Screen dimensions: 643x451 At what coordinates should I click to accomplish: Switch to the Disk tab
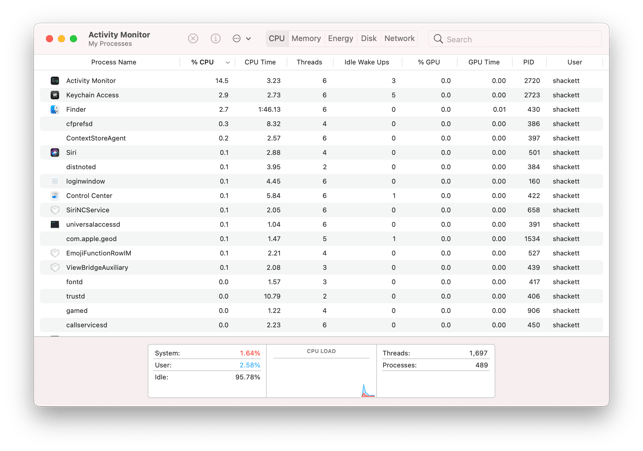(369, 39)
